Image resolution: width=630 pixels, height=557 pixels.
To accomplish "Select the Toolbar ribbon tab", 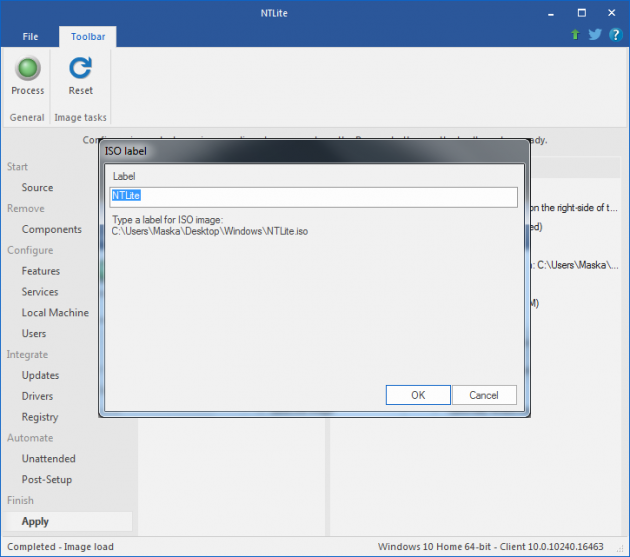I will 88,37.
